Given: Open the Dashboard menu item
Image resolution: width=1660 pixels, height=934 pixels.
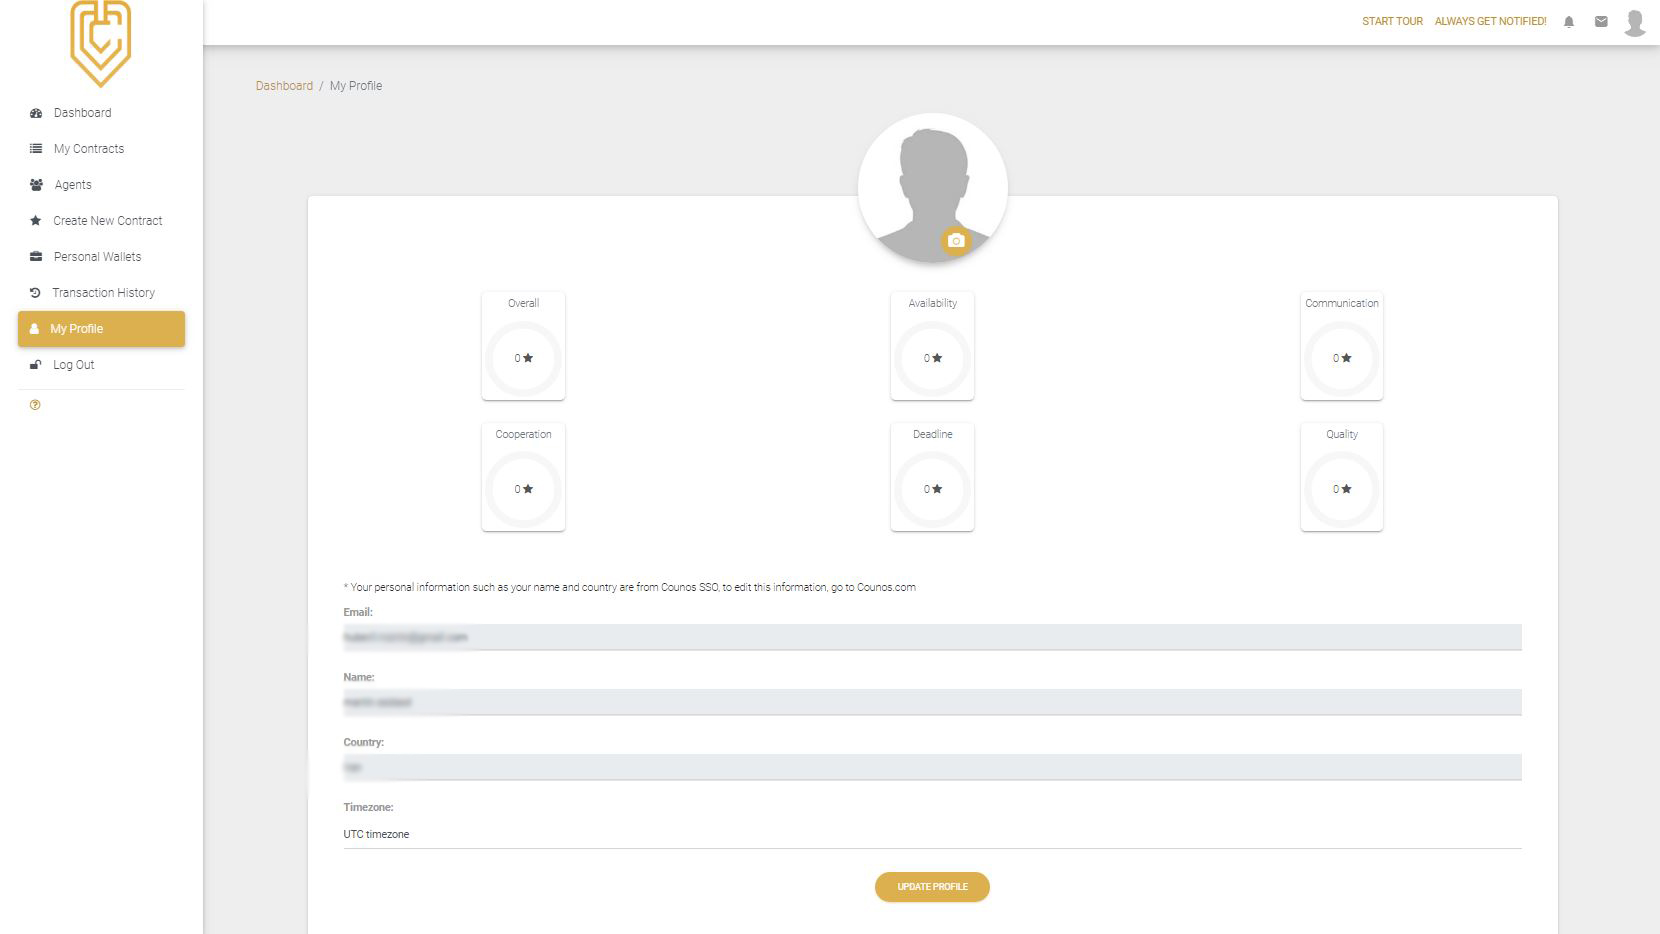Looking at the screenshot, I should 101,113.
